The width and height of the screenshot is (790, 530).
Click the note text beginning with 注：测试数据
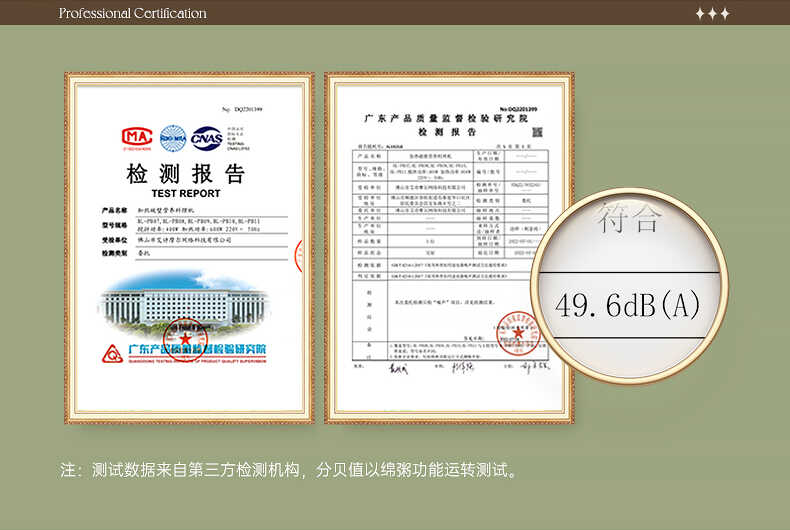coord(289,470)
